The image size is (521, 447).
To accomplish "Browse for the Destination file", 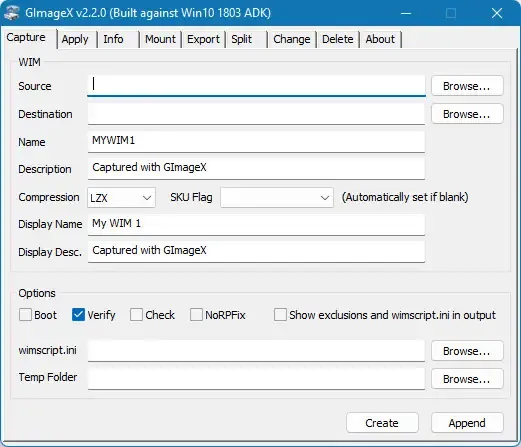I will click(x=467, y=114).
